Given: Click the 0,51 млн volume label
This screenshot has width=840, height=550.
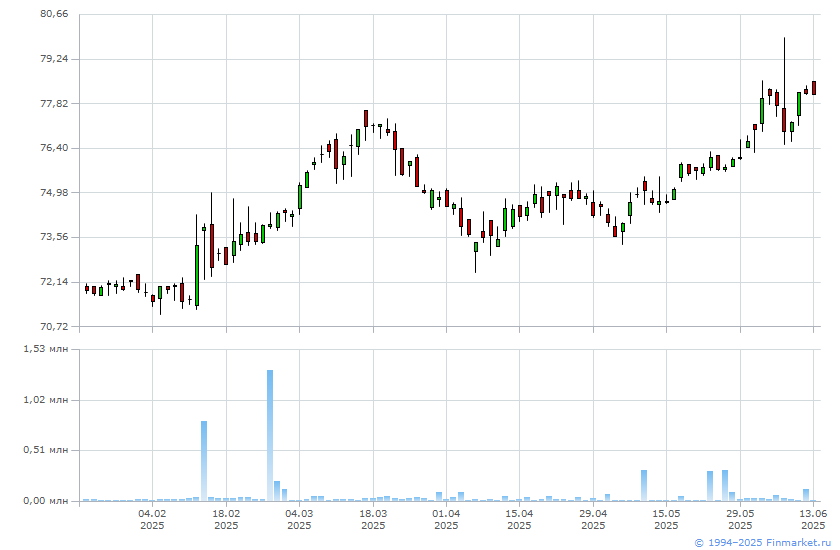Looking at the screenshot, I should (46, 450).
